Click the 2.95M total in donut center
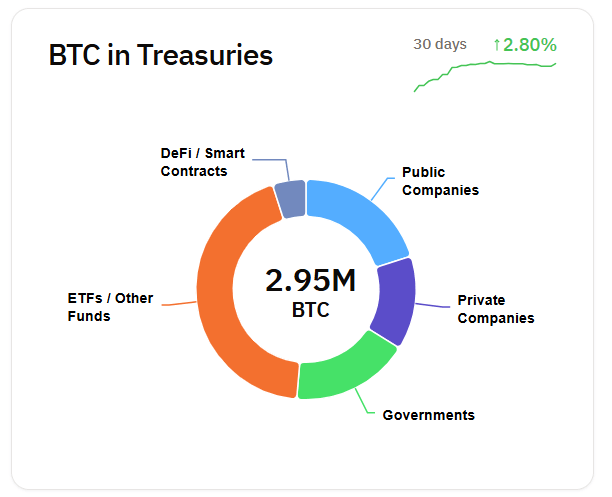The height and width of the screenshot is (497, 612). point(311,281)
